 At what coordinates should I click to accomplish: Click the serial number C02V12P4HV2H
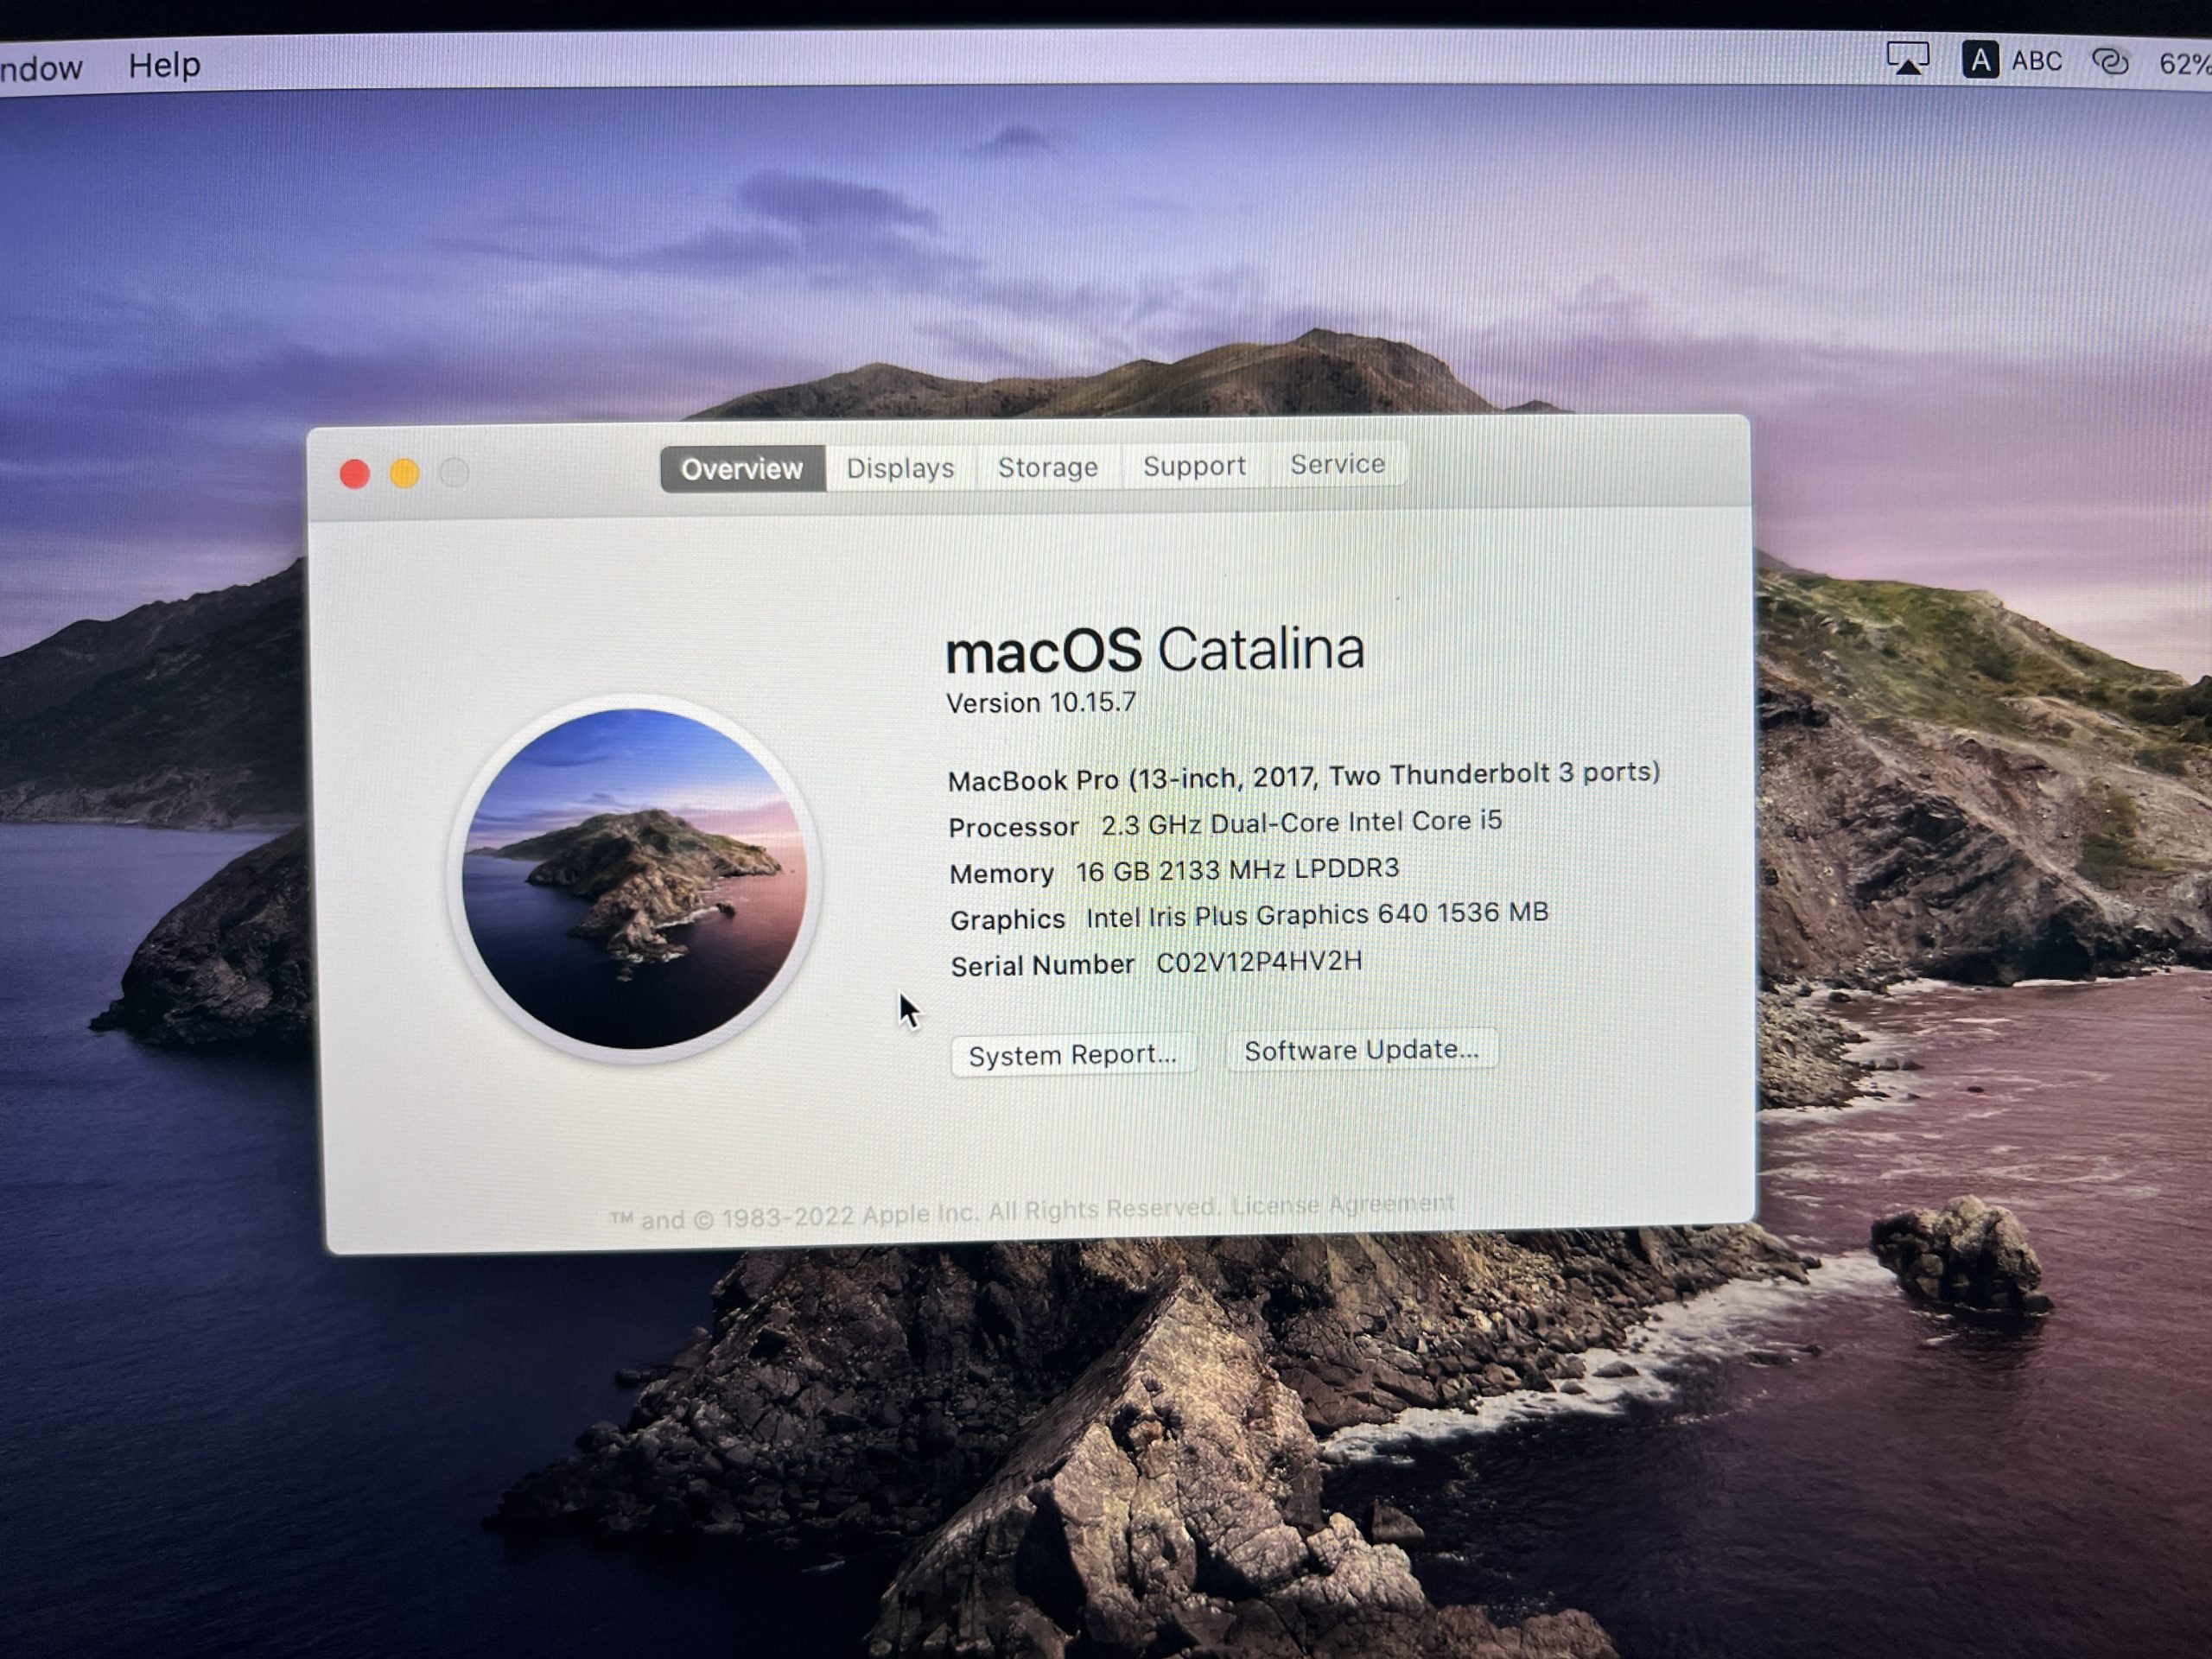(x=1259, y=962)
